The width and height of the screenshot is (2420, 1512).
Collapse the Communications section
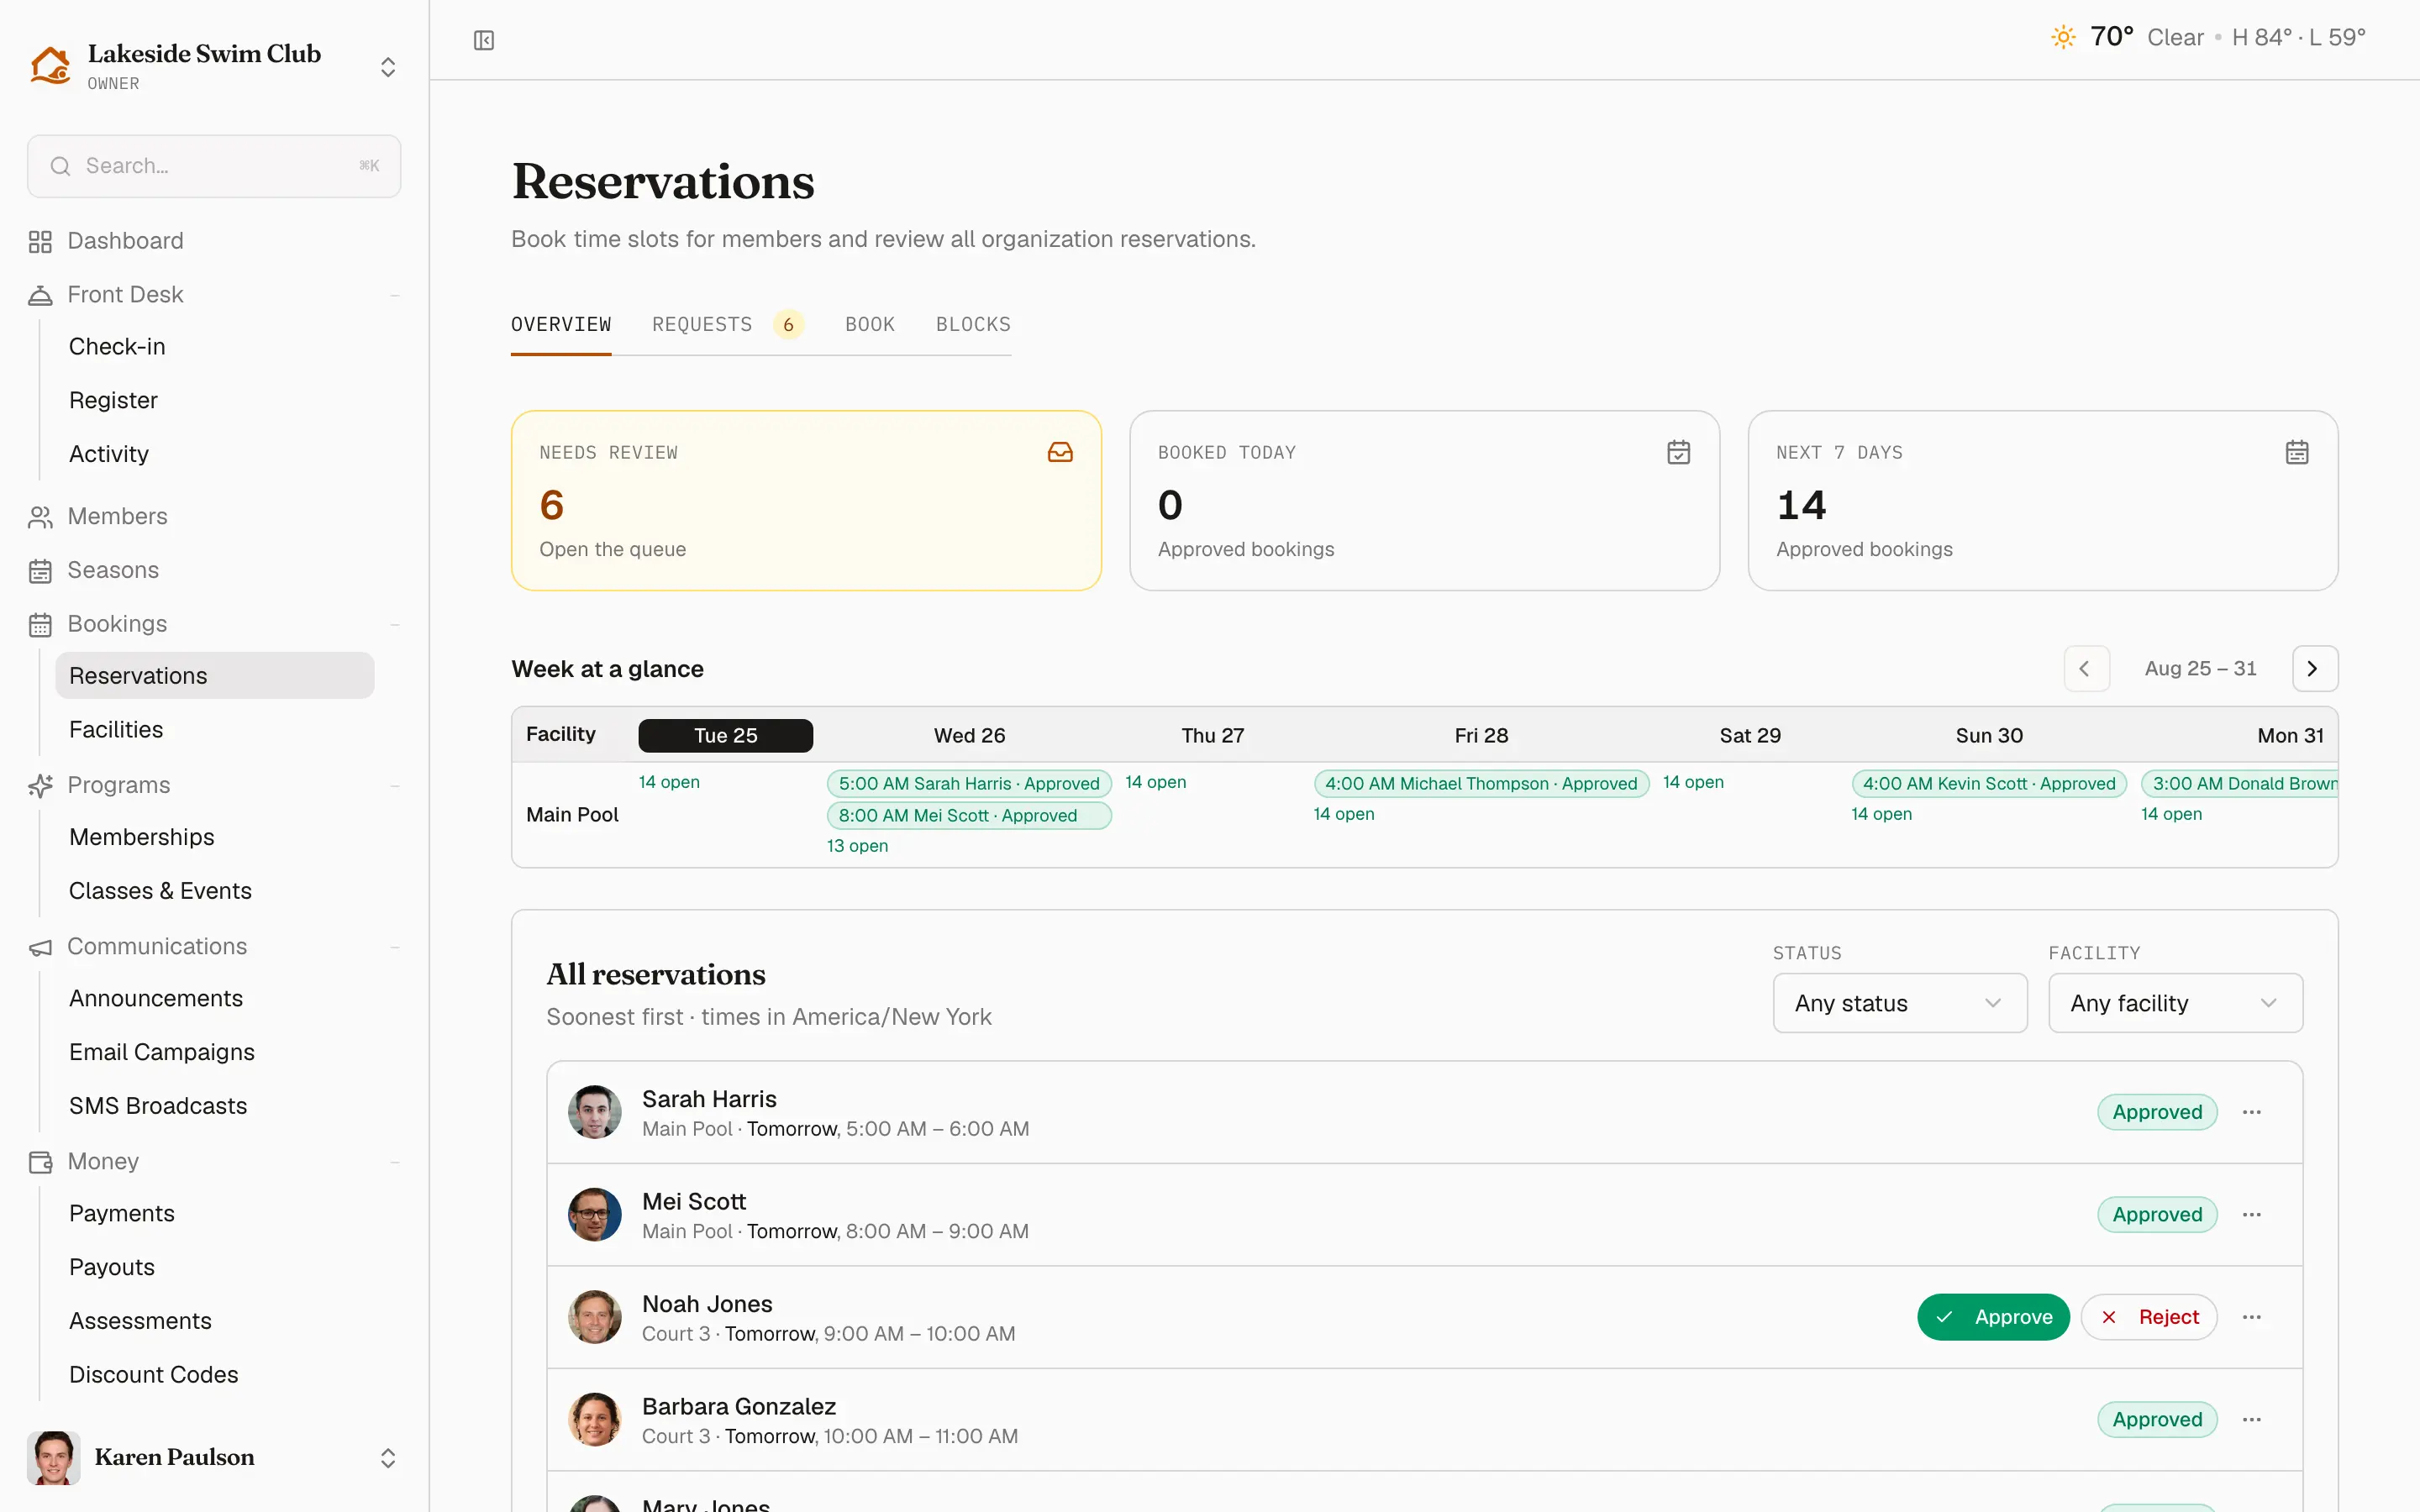coord(395,947)
